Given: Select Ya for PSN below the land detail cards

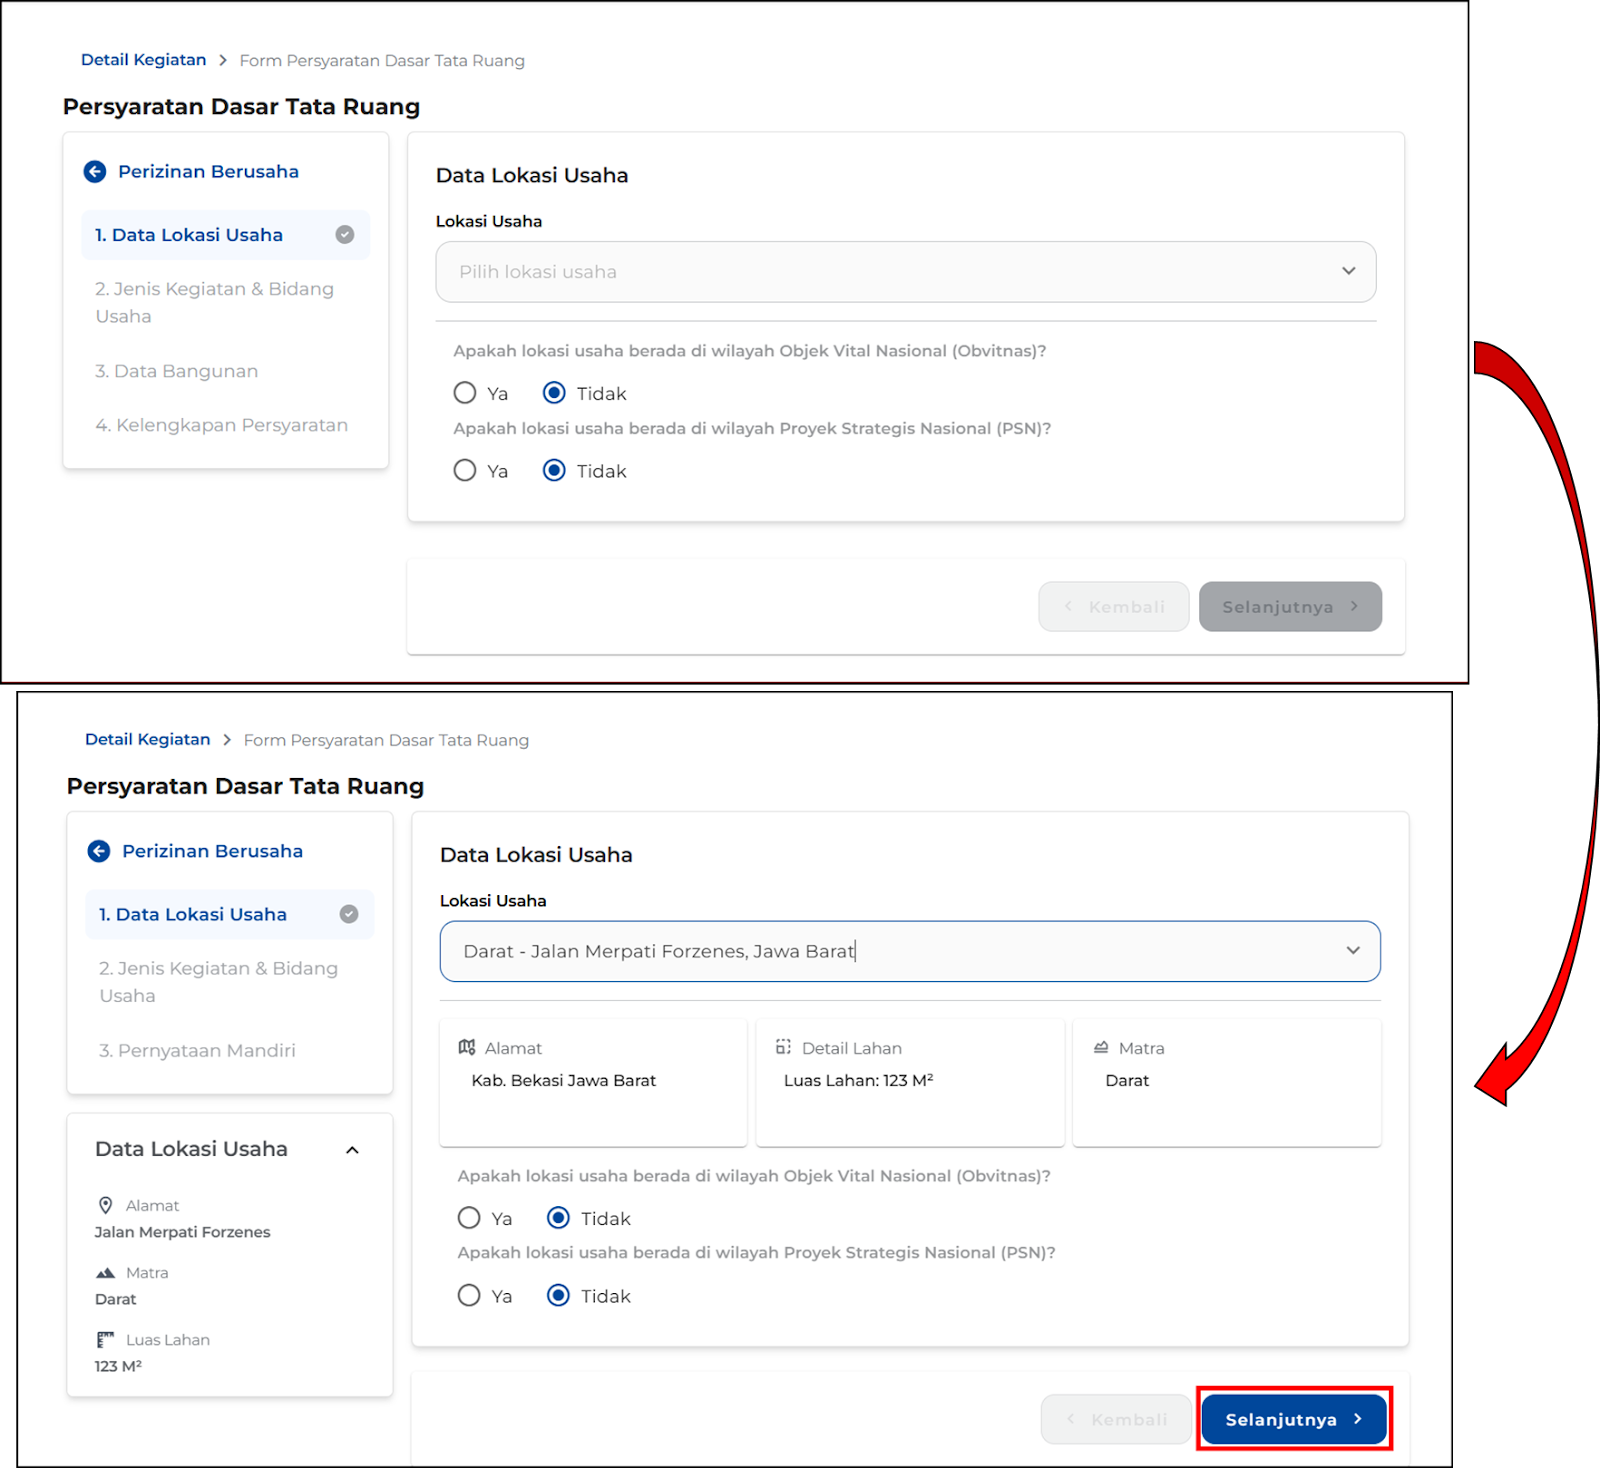Looking at the screenshot, I should (x=469, y=1296).
